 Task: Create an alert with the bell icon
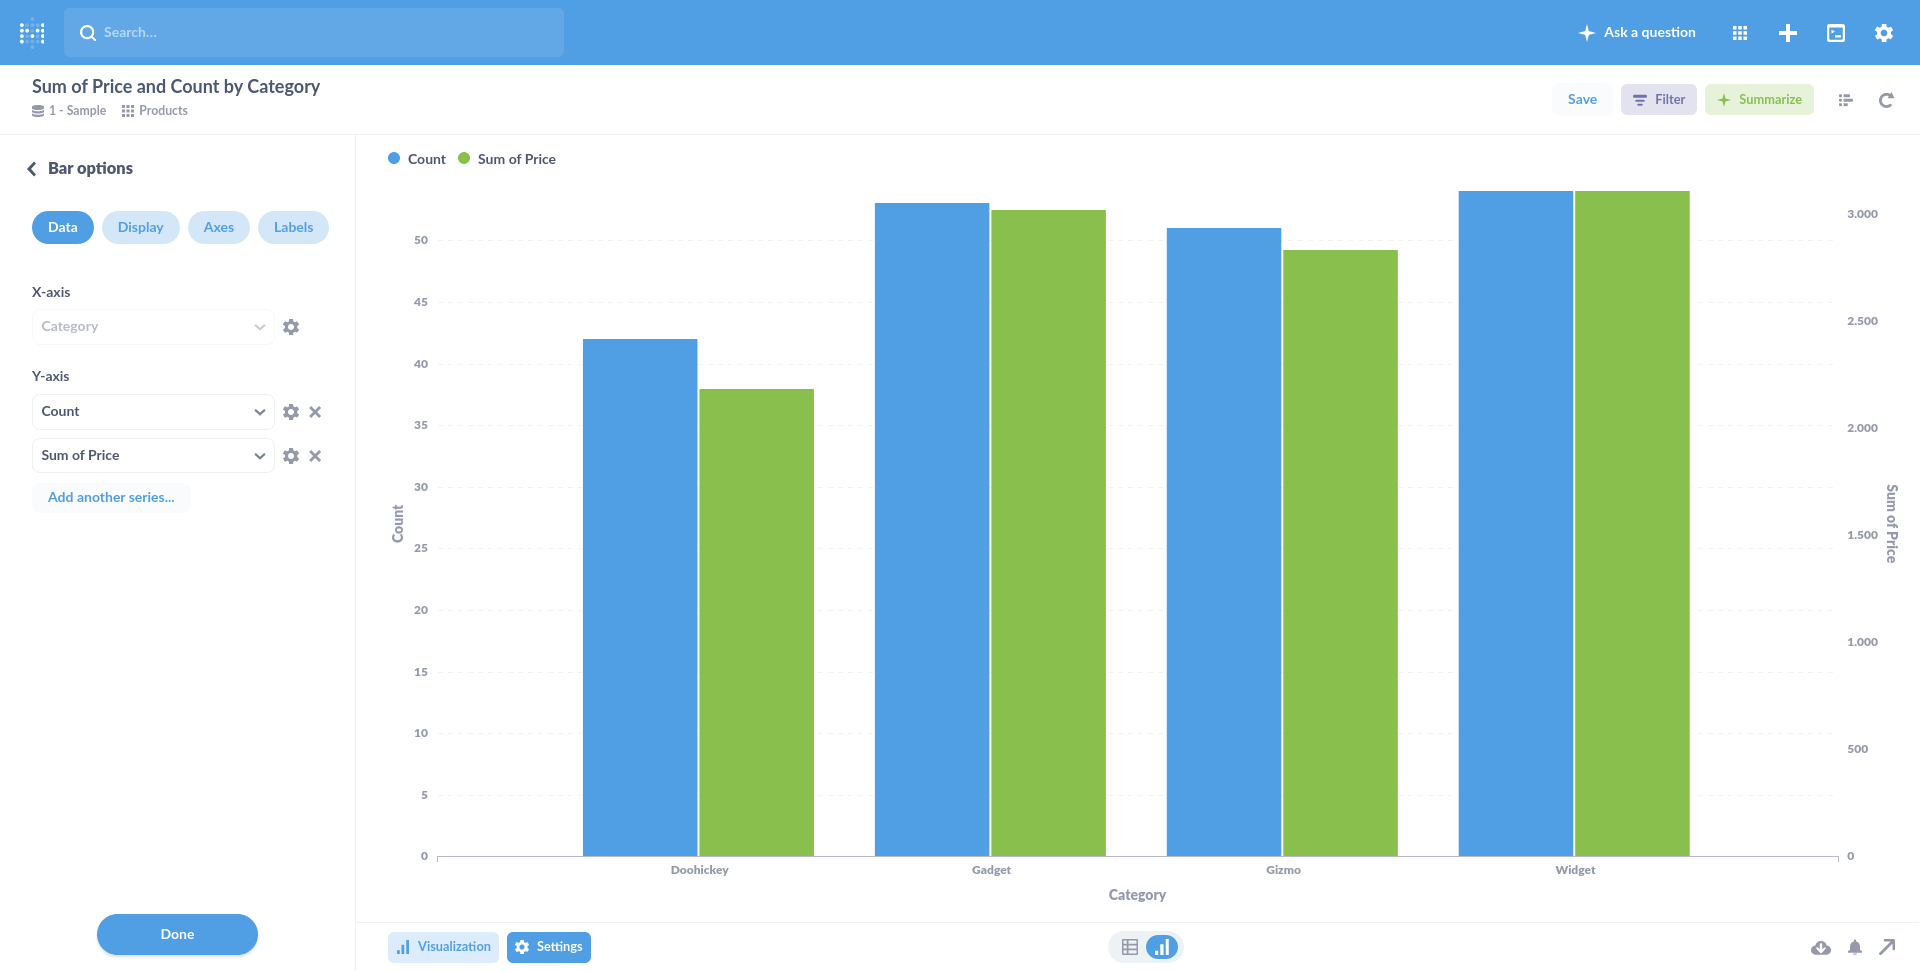1855,947
